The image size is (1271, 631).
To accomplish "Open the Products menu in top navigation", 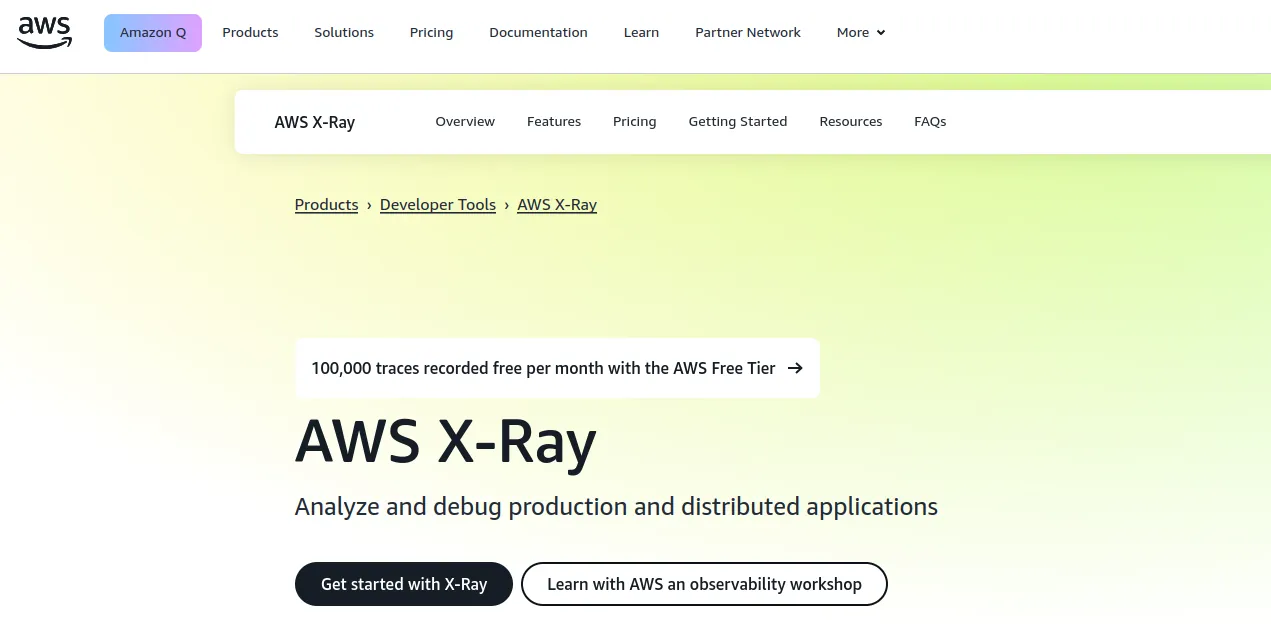I will 250,33.
